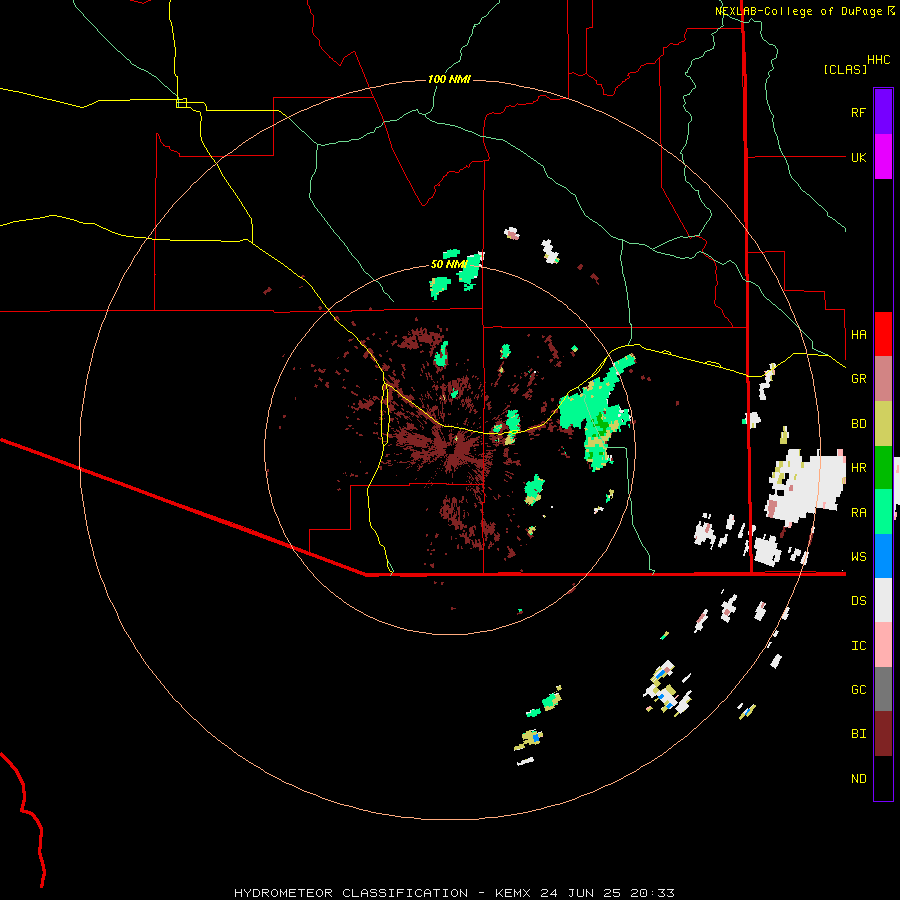Click the HHC product label

tap(879, 60)
